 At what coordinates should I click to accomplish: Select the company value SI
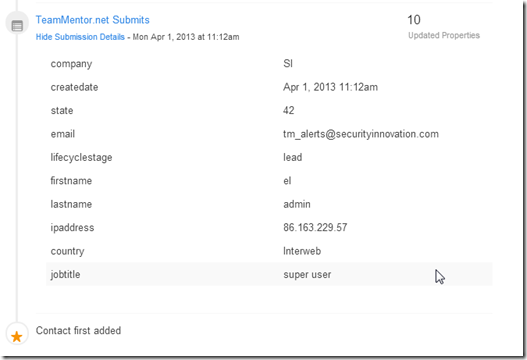coord(288,63)
